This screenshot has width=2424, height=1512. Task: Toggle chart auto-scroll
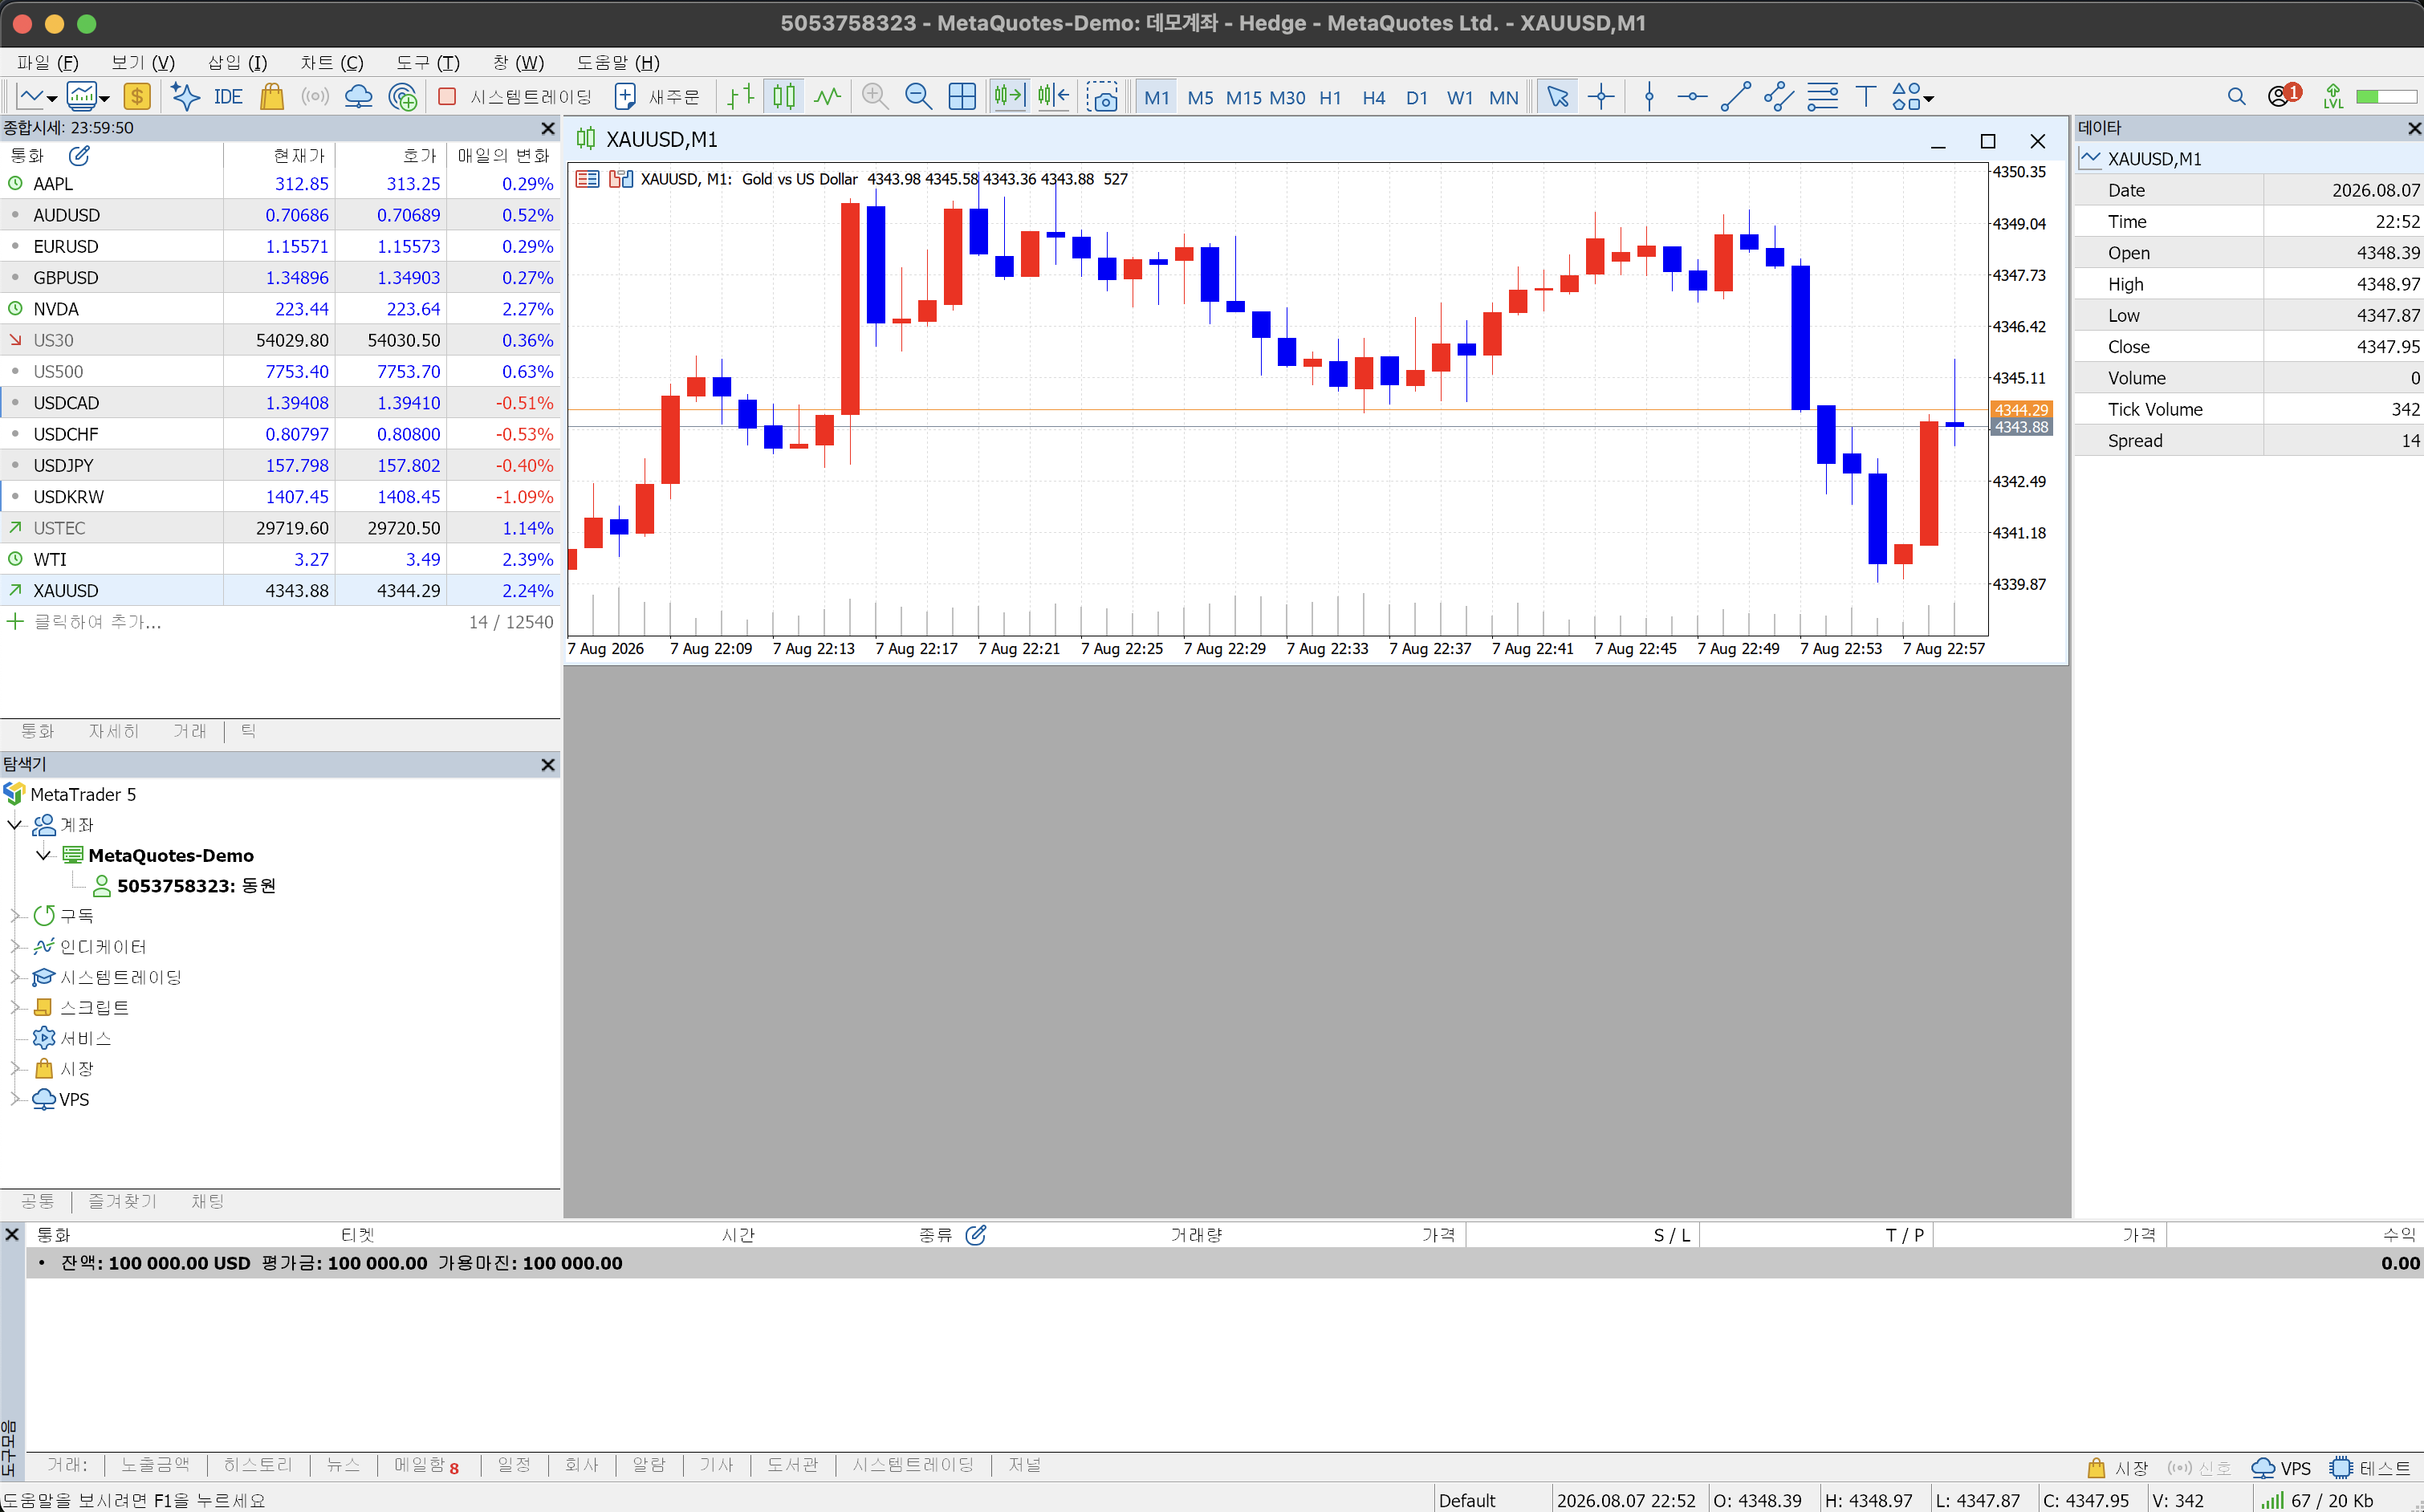click(x=1009, y=97)
